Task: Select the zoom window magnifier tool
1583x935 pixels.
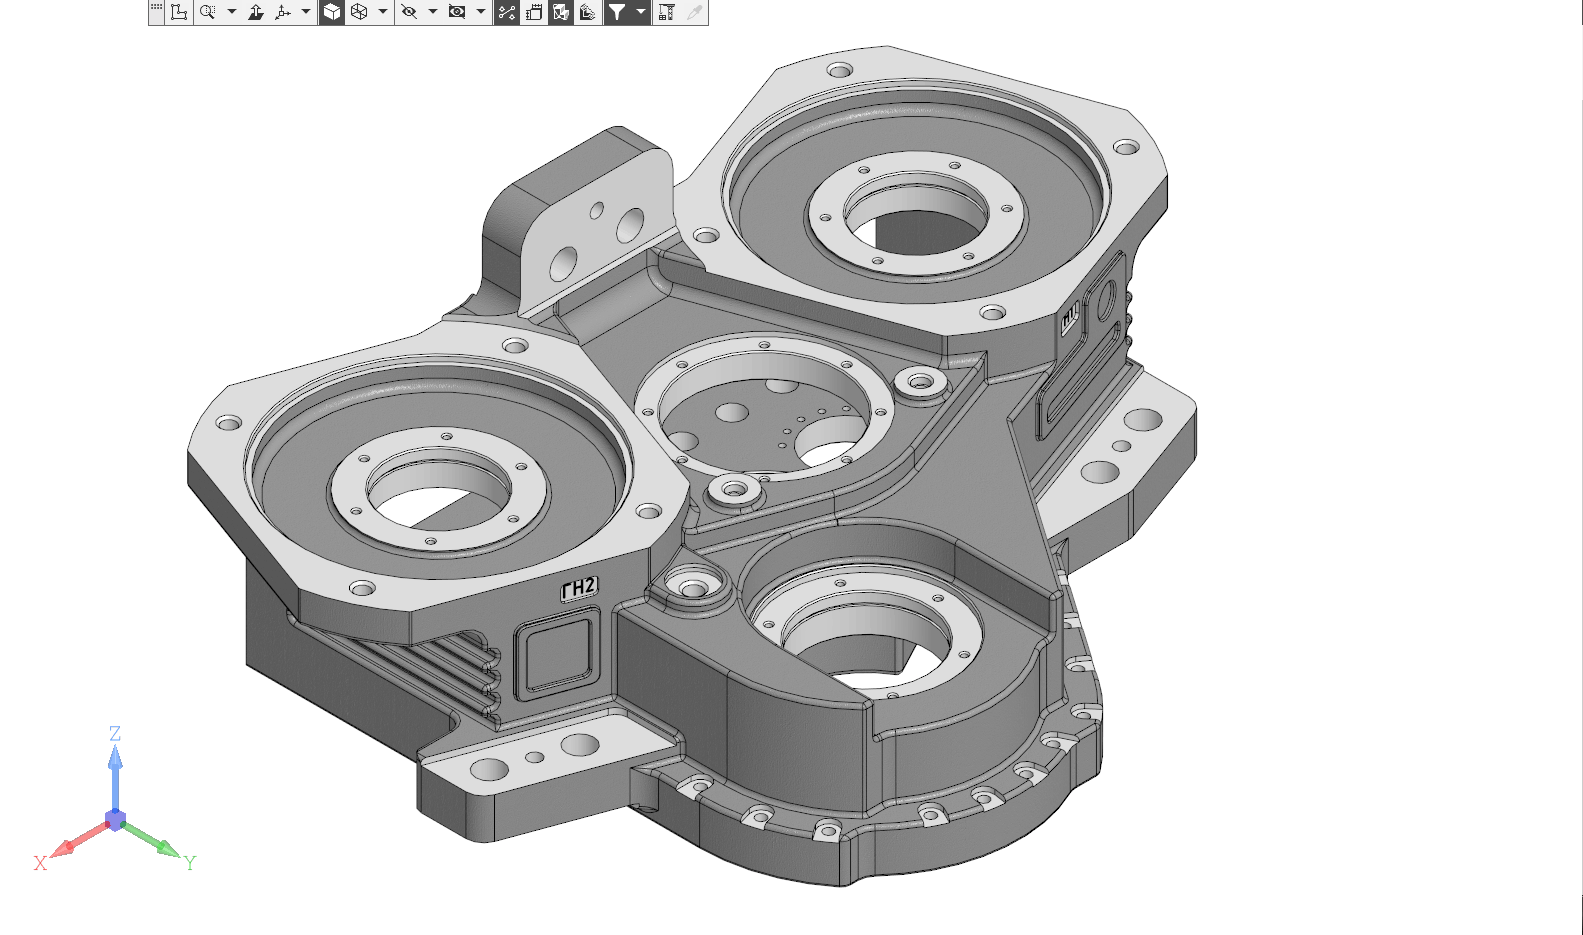Action: click(x=207, y=12)
